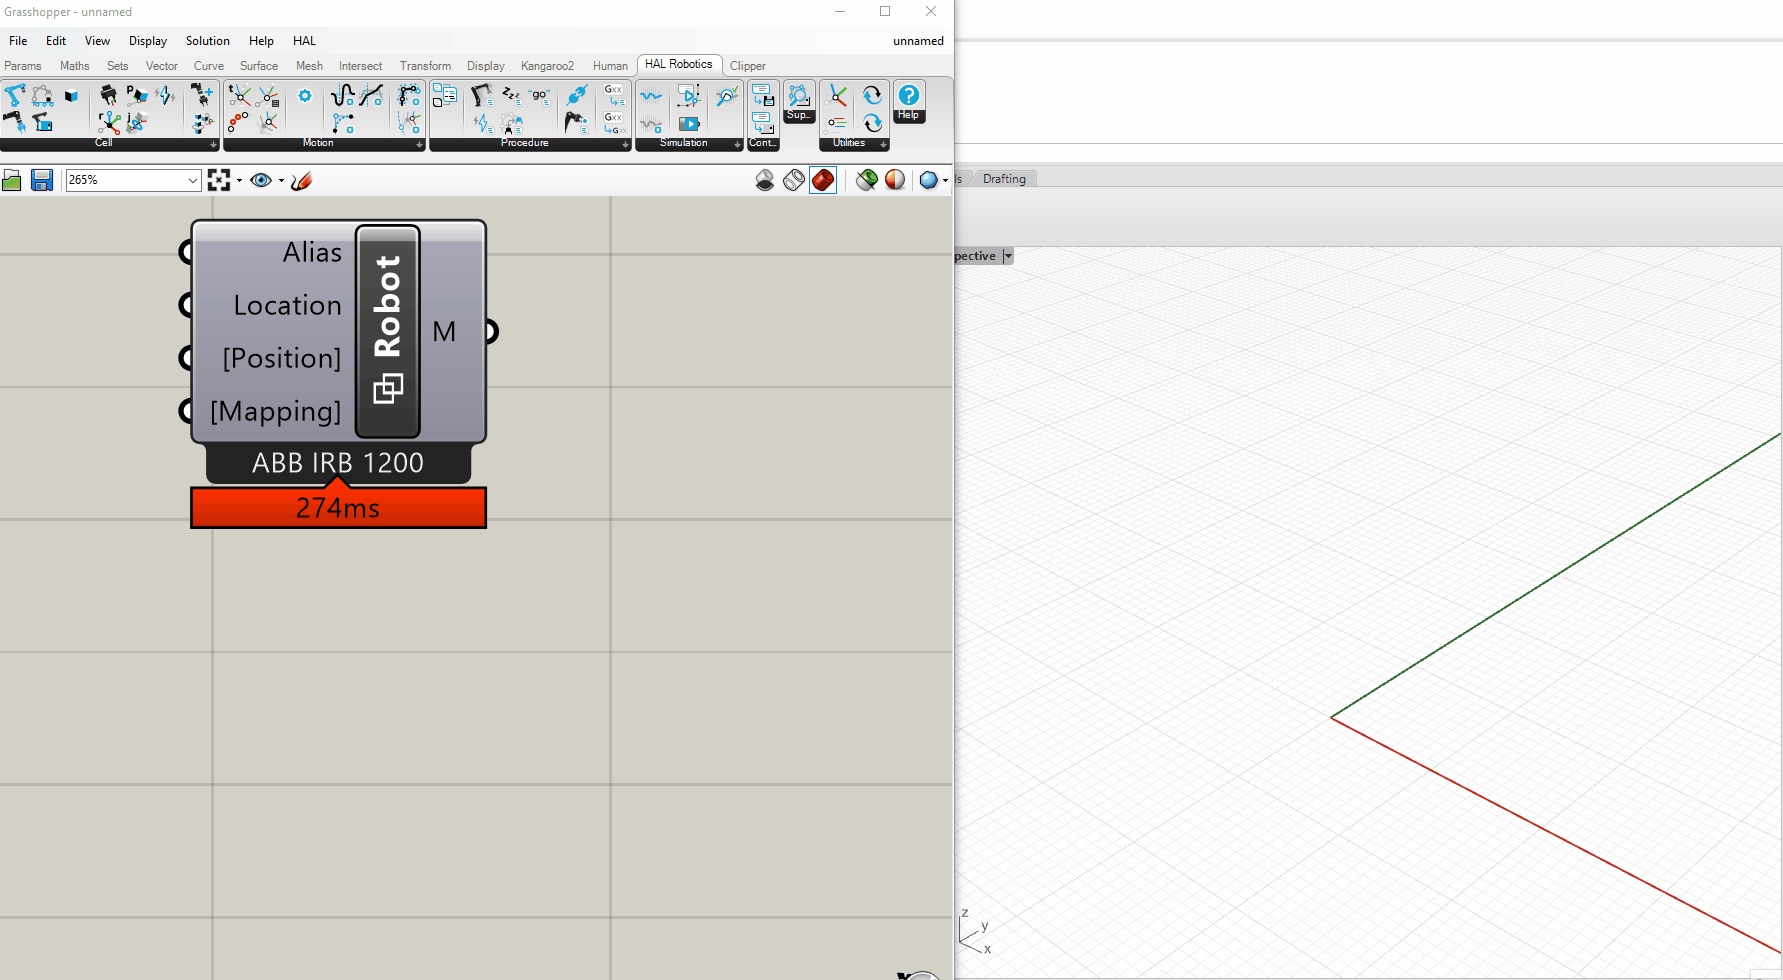Open the zoom extents dropdown arrow

point(239,181)
